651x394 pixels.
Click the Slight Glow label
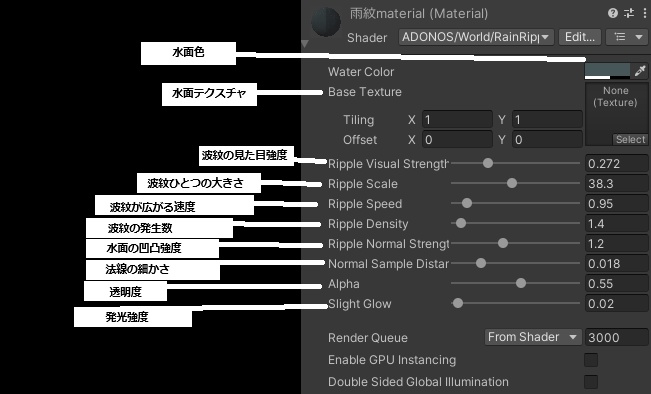(360, 304)
